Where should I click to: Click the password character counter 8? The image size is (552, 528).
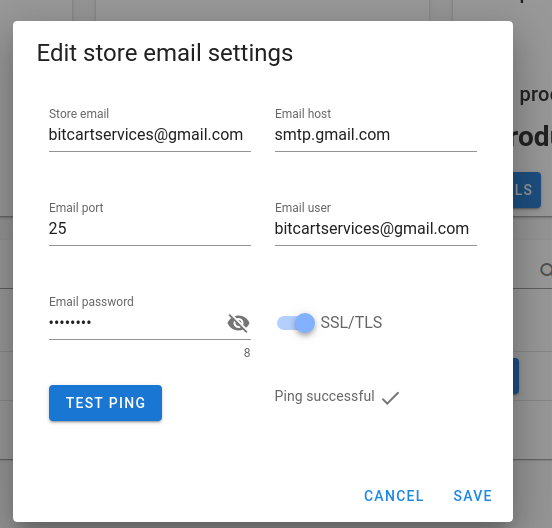click(x=247, y=353)
